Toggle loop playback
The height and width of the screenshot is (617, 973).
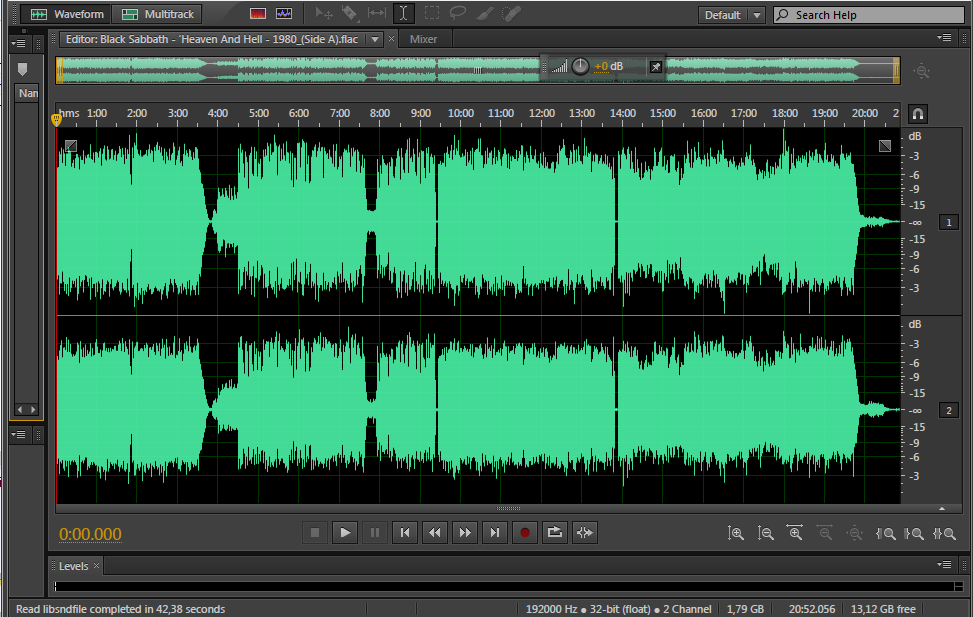click(x=555, y=533)
